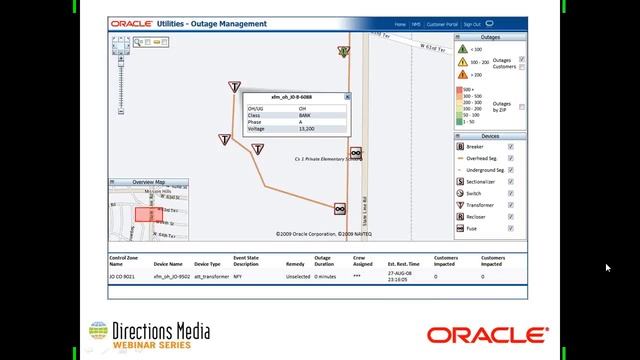
Task: Click the JO CO 8021 control zone cell
Action: point(122,277)
